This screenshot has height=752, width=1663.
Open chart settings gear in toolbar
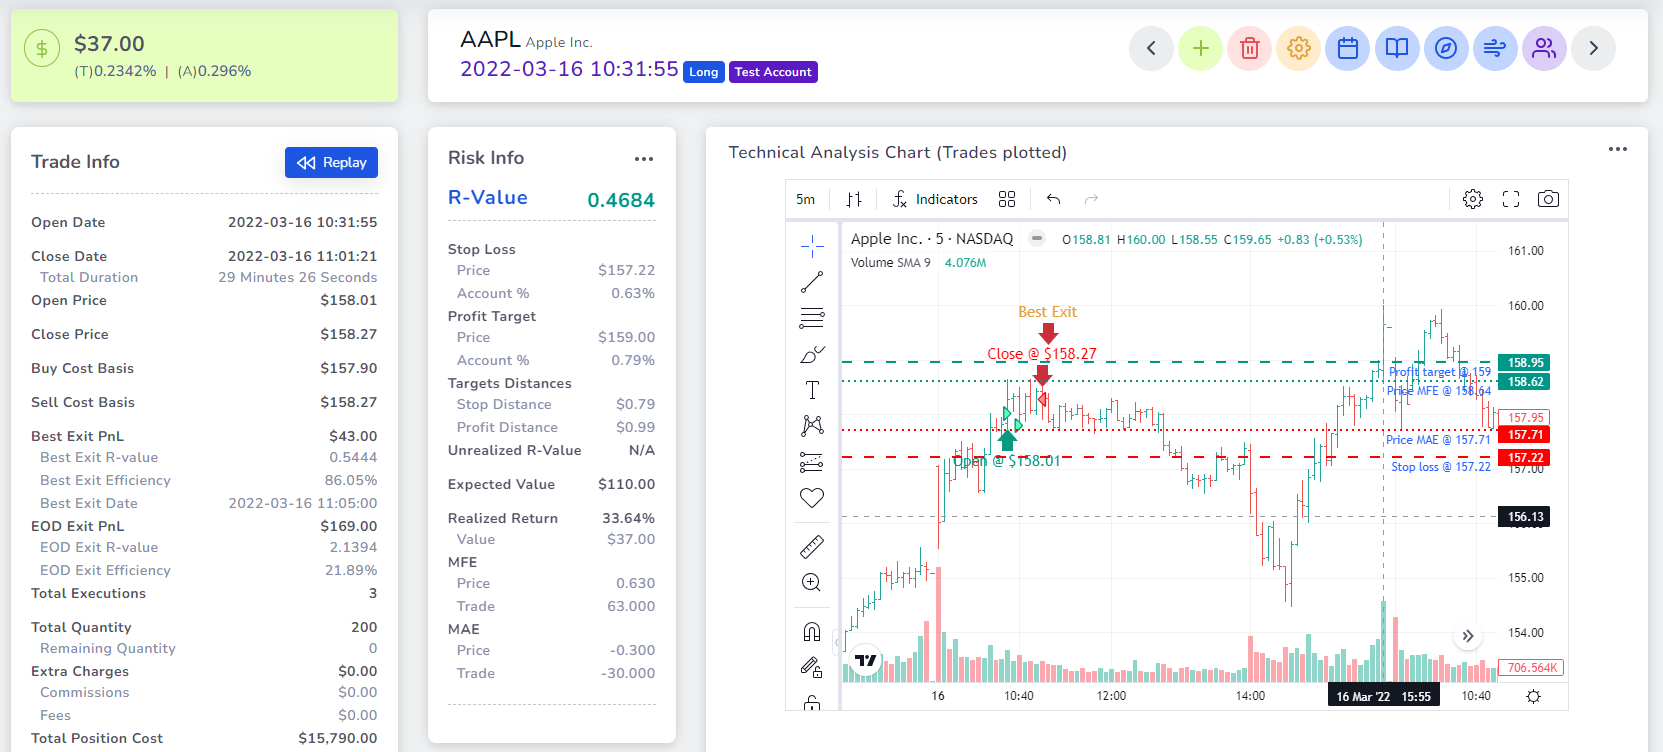(x=1473, y=199)
